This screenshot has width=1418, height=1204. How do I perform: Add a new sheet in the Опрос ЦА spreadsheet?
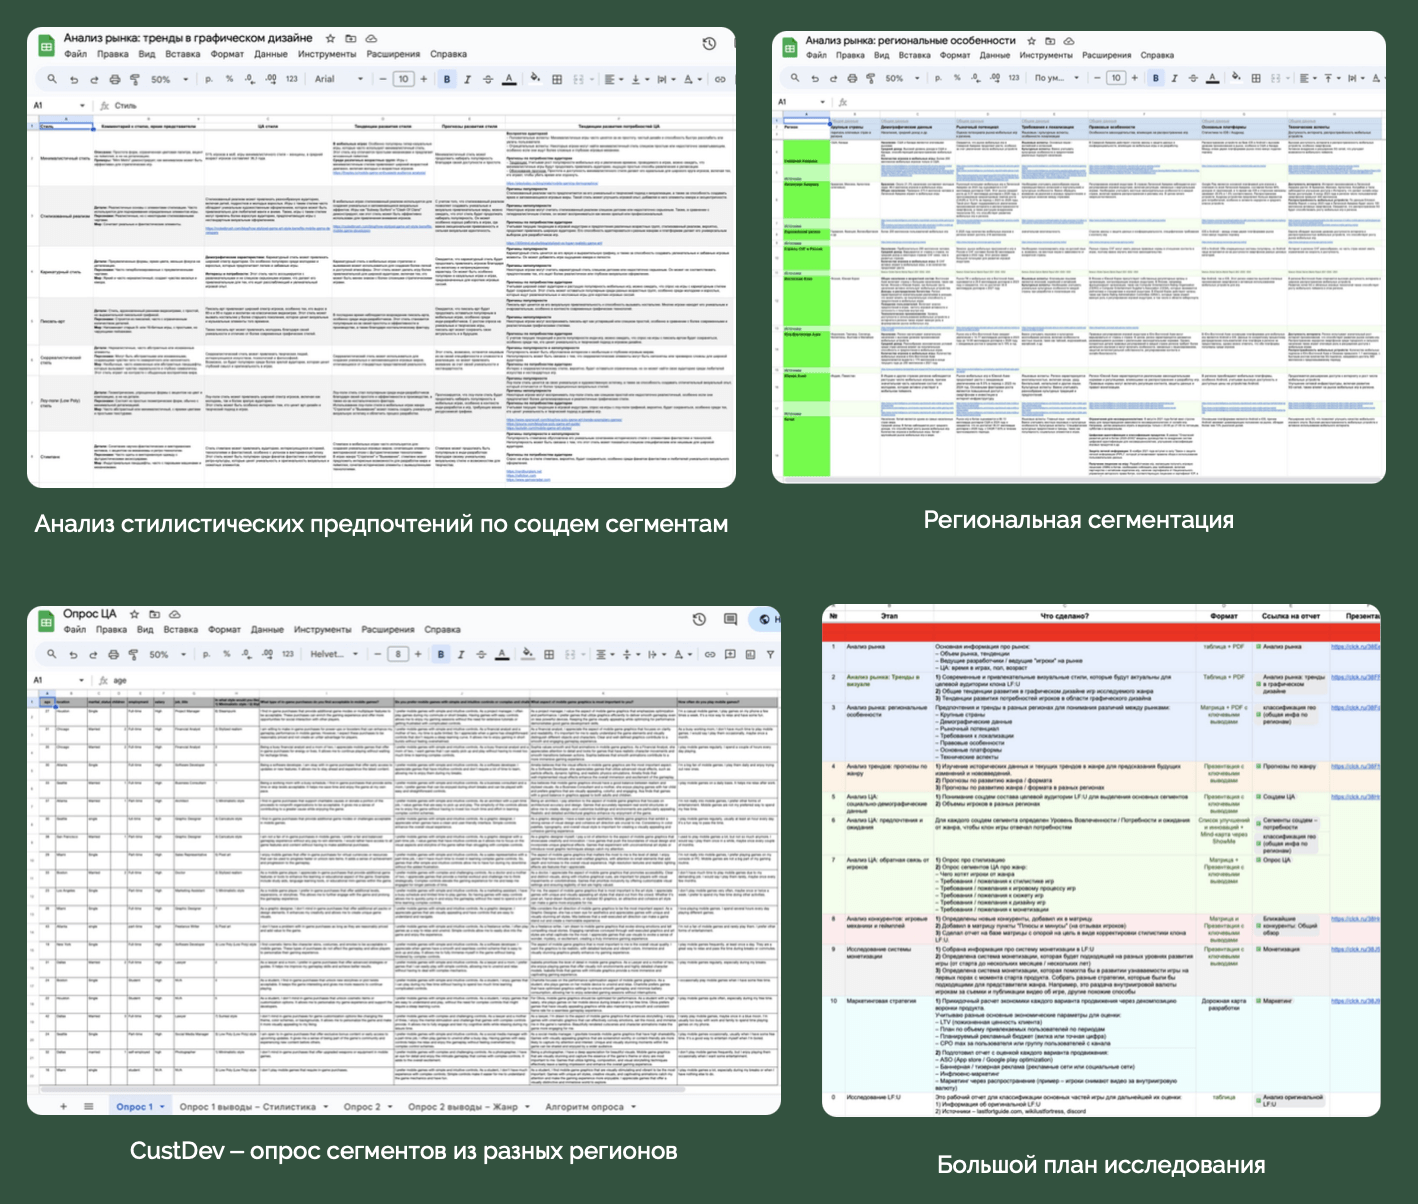[x=63, y=1106]
